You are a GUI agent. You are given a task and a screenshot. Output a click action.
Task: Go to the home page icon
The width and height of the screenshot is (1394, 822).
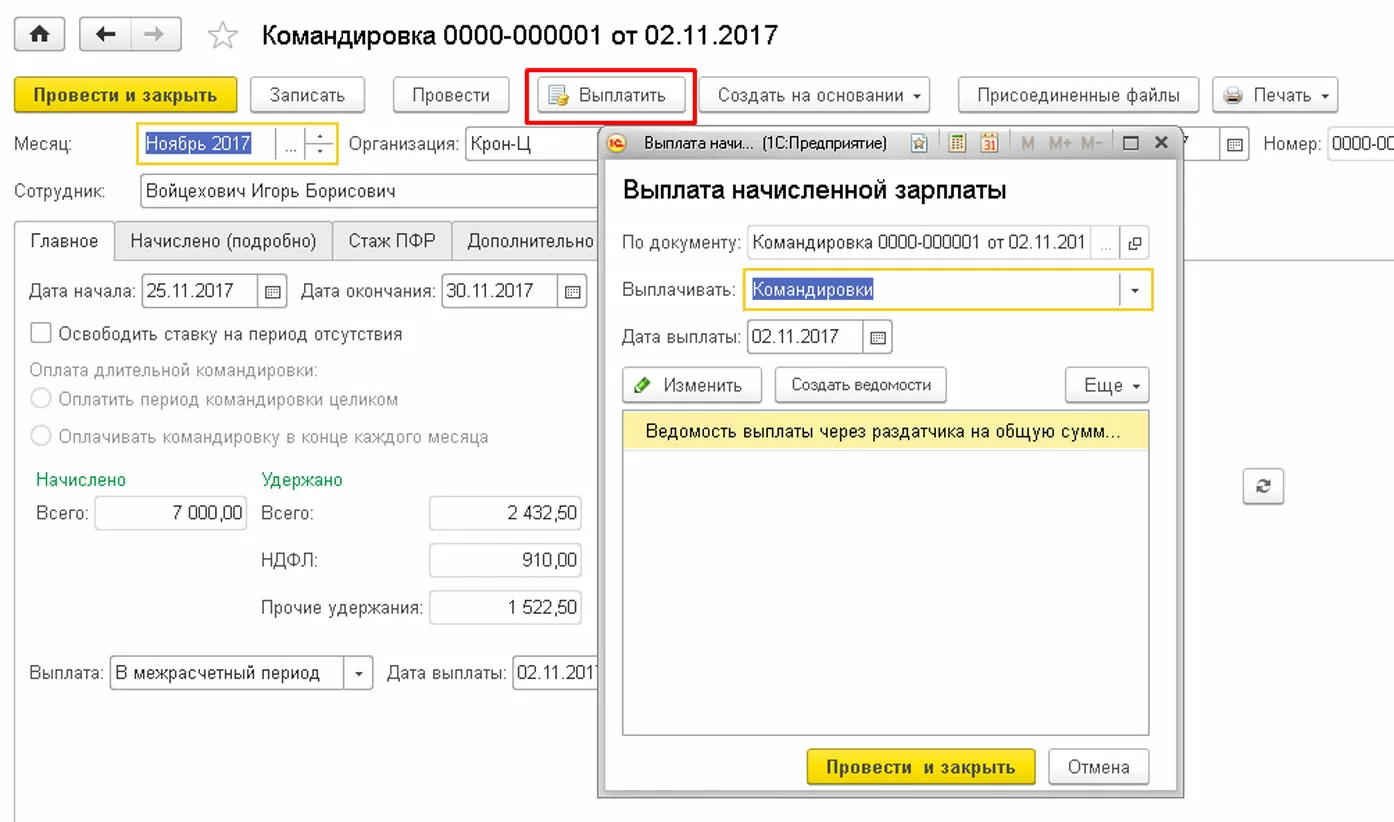pyautogui.click(x=39, y=35)
